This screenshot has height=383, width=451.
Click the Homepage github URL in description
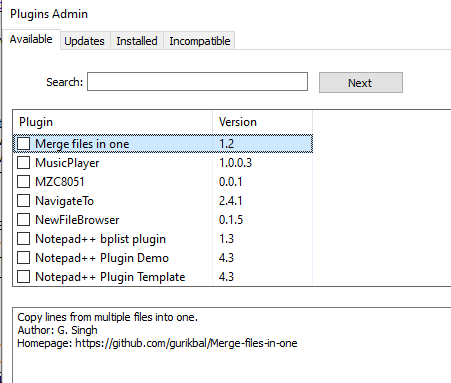(x=186, y=343)
